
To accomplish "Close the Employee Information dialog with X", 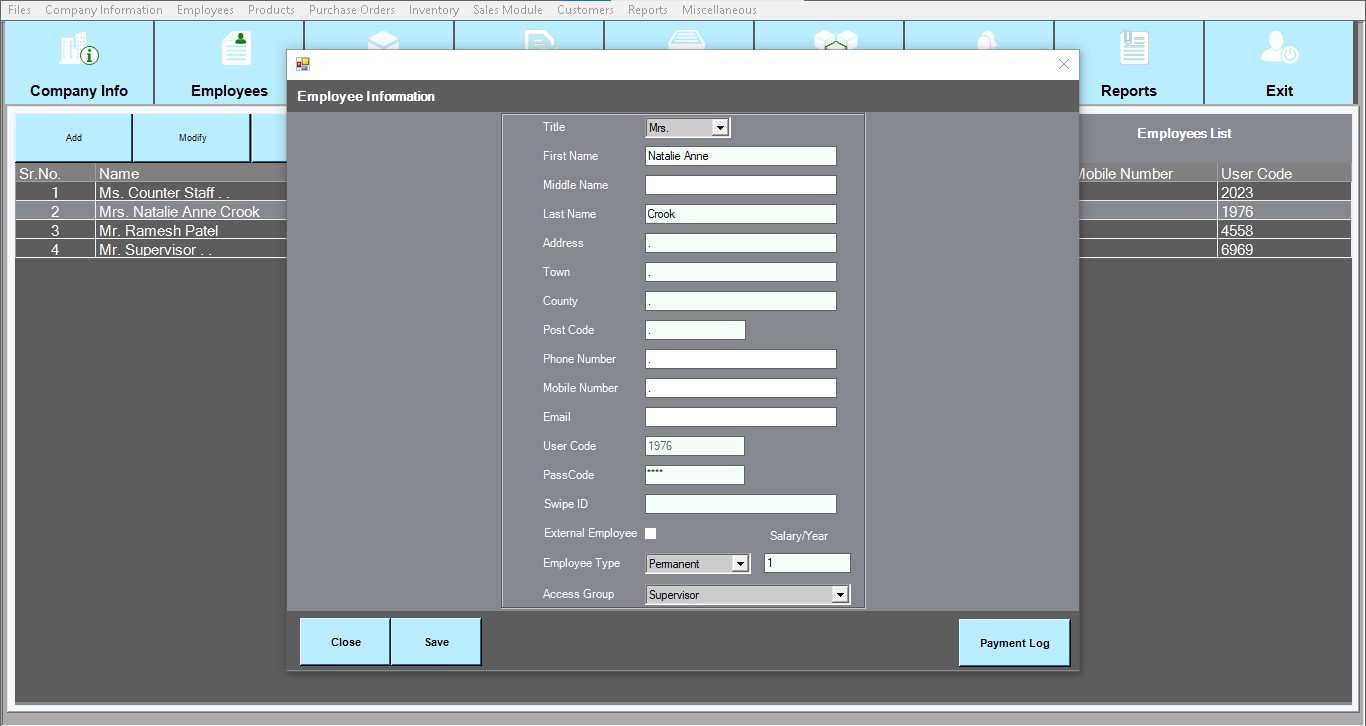I will [x=1063, y=64].
